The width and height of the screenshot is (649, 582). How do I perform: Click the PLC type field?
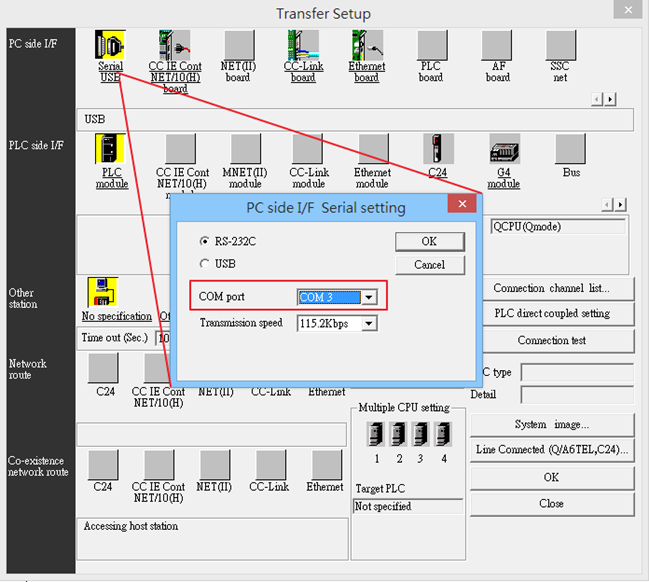tap(577, 372)
